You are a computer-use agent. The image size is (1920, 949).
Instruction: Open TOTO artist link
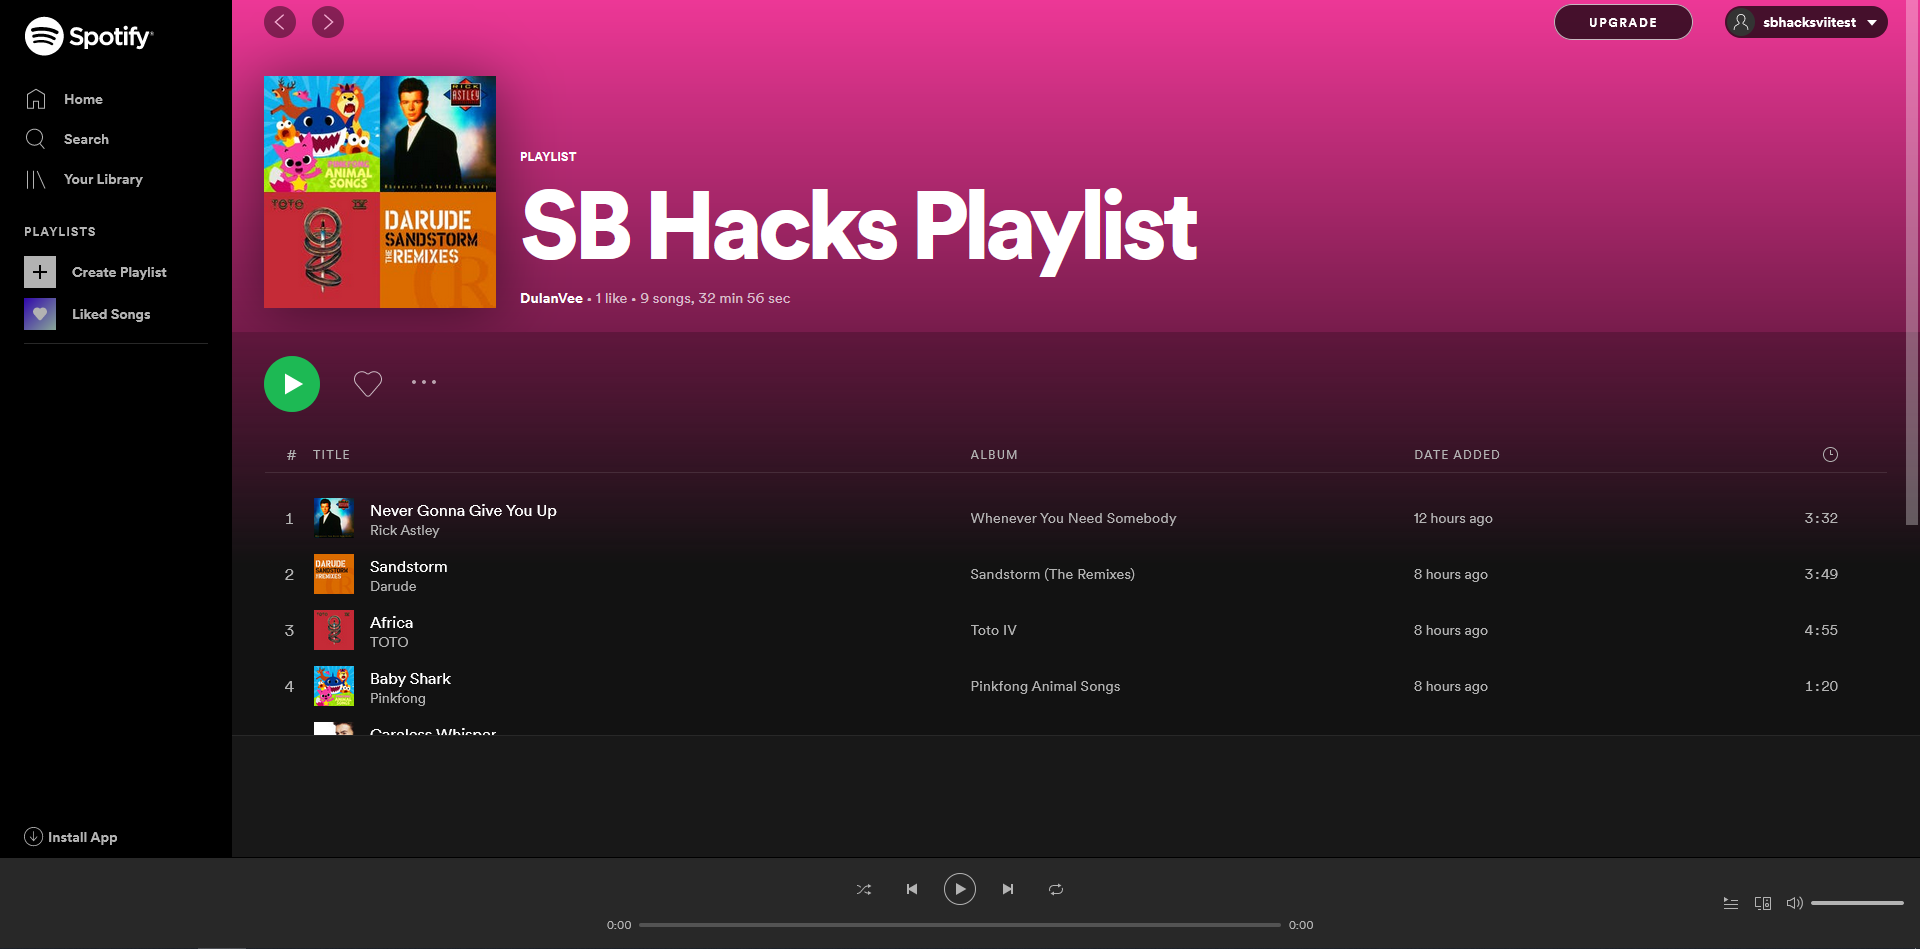(389, 642)
